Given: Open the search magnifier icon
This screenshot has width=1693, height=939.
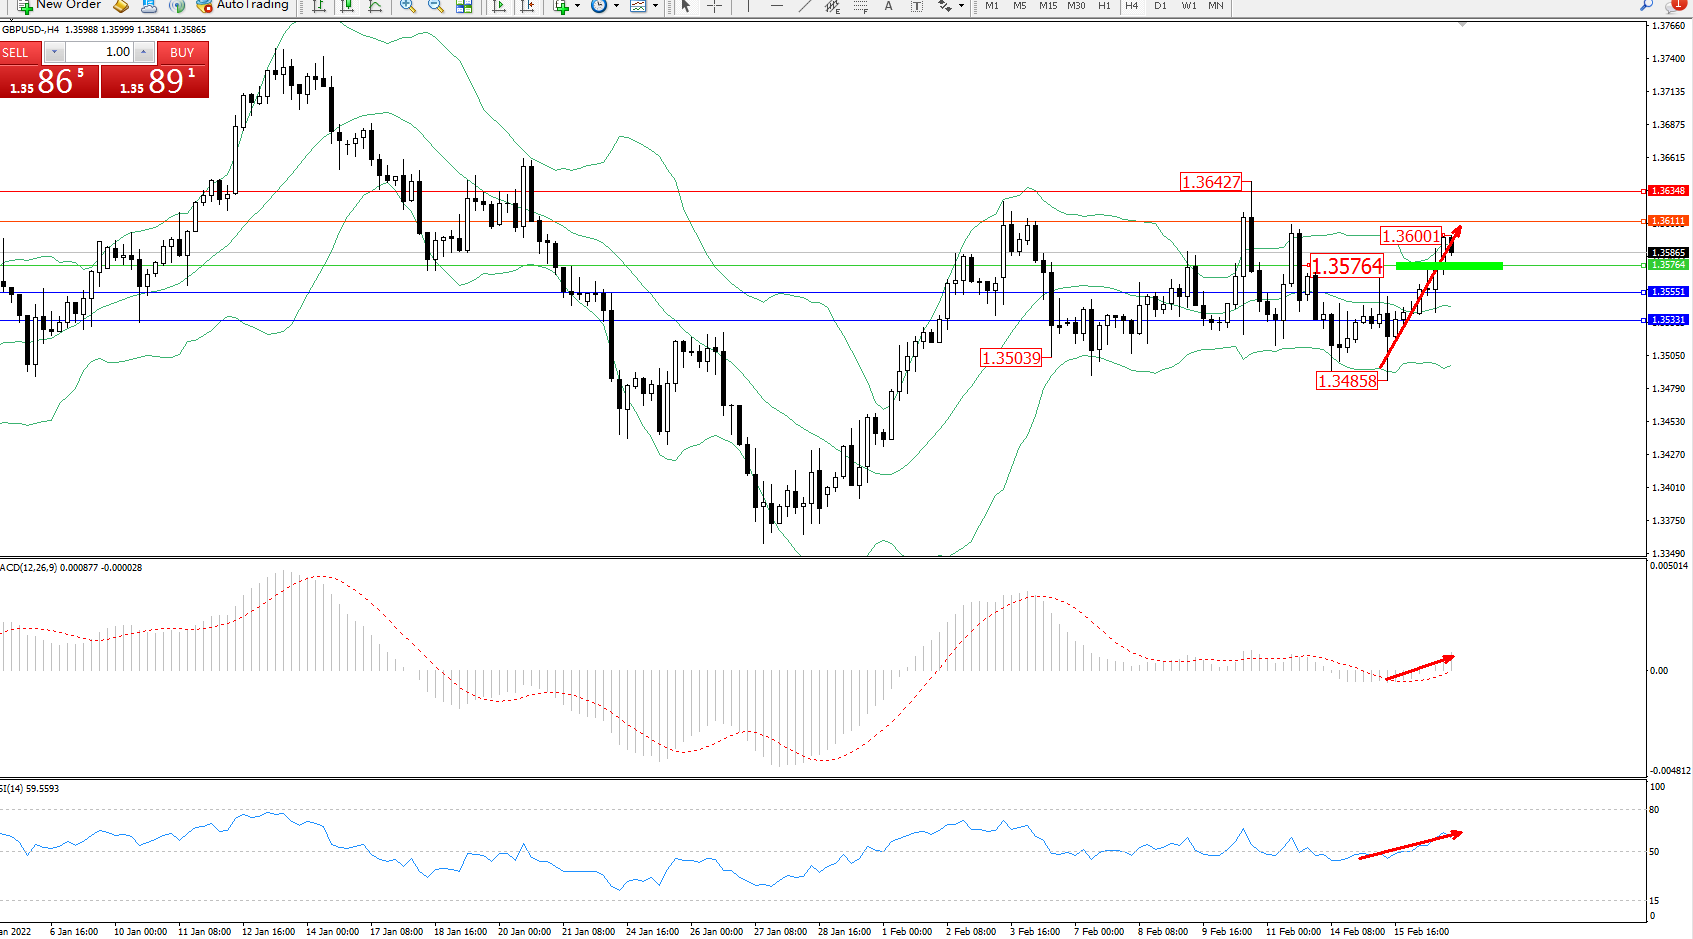Looking at the screenshot, I should click(x=1646, y=5).
